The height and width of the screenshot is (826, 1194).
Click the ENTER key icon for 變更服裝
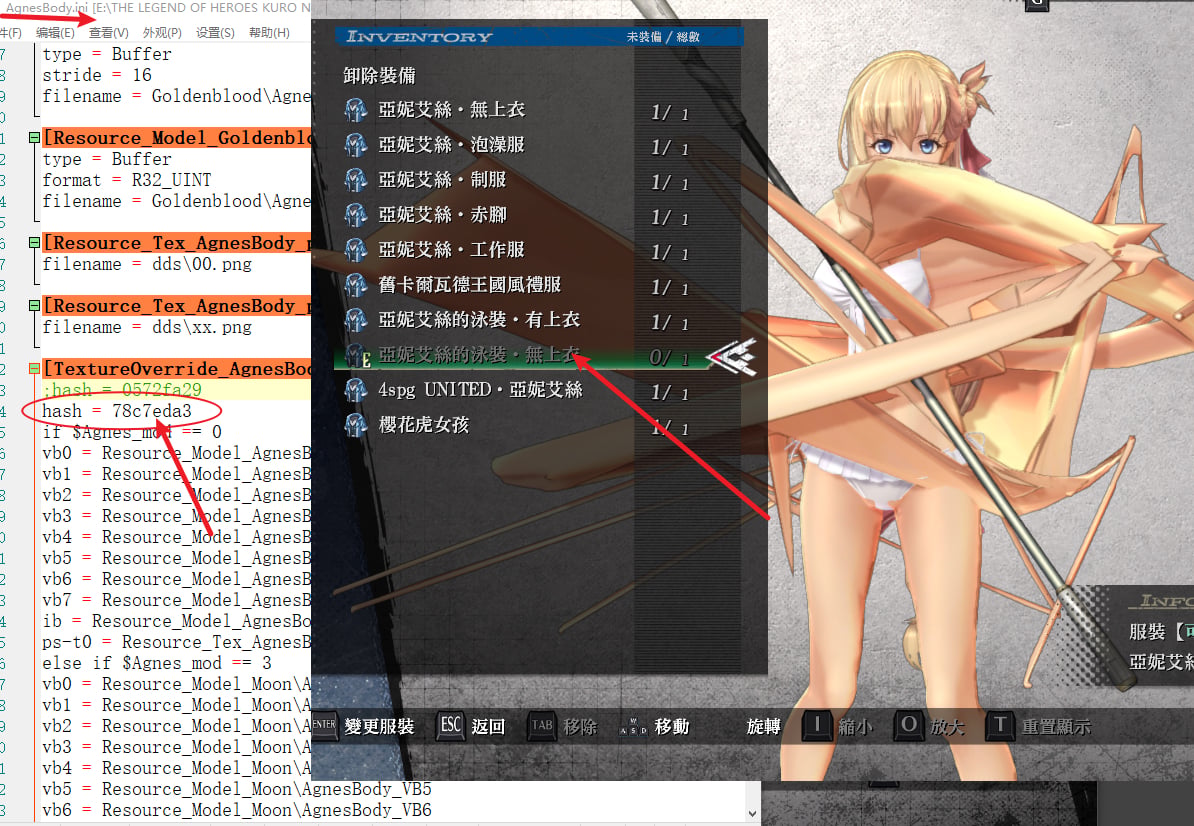pos(324,726)
